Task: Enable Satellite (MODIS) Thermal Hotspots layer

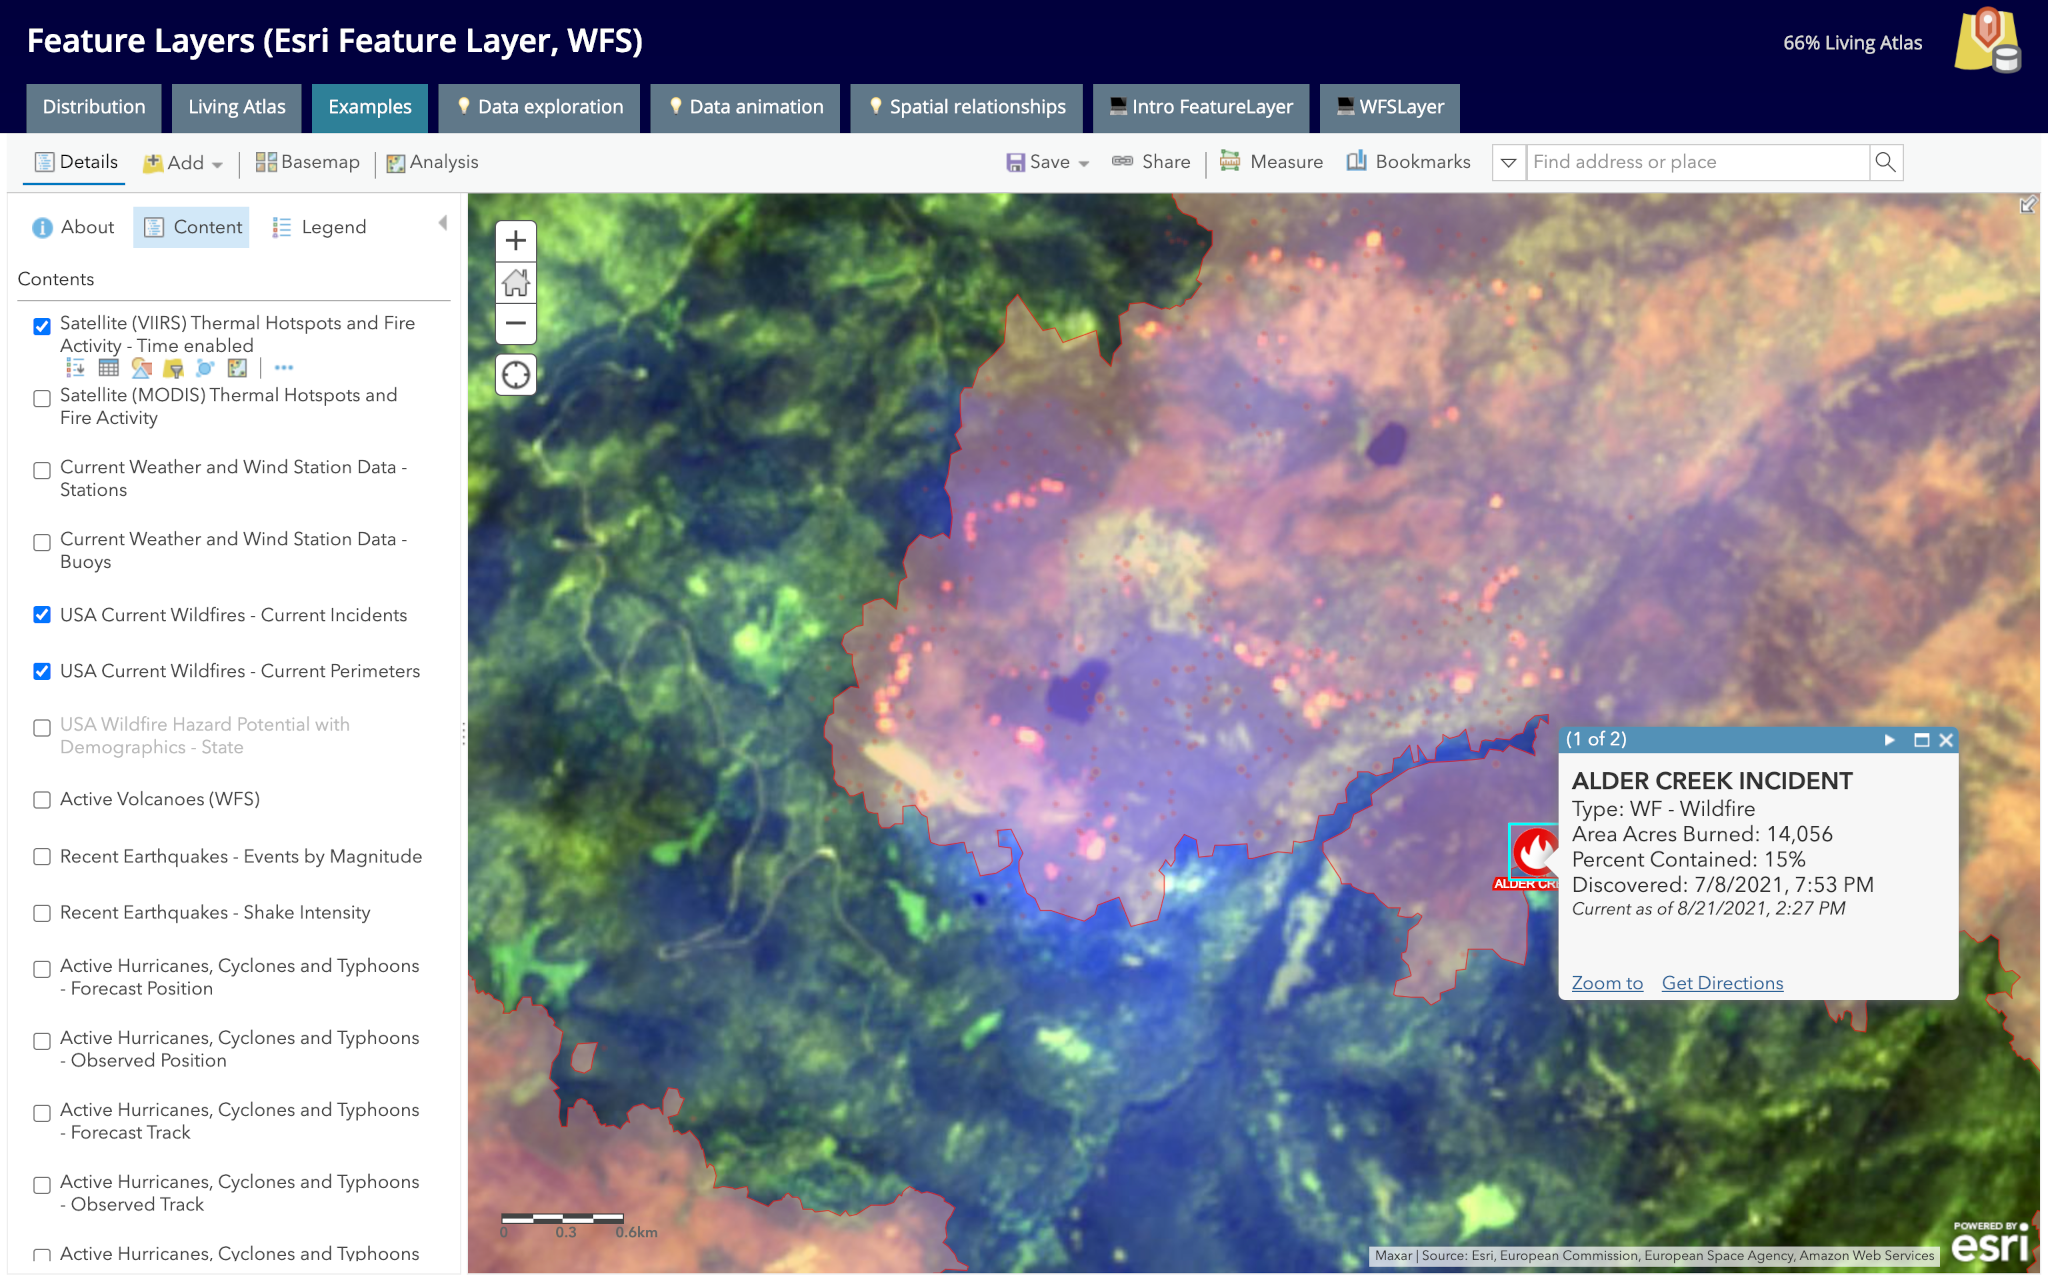Action: pos(42,398)
